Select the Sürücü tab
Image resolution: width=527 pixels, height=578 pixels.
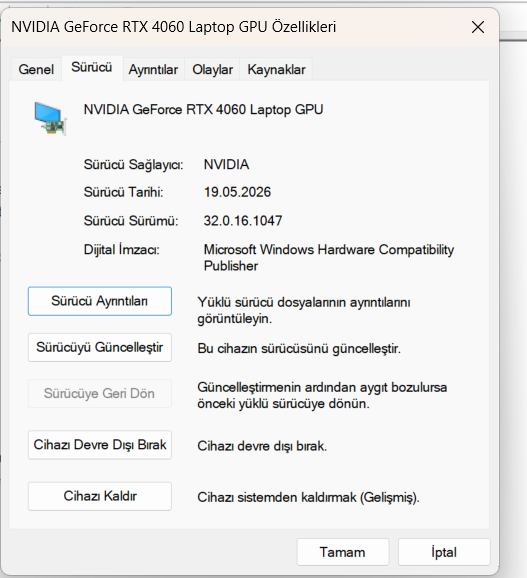[x=92, y=68]
